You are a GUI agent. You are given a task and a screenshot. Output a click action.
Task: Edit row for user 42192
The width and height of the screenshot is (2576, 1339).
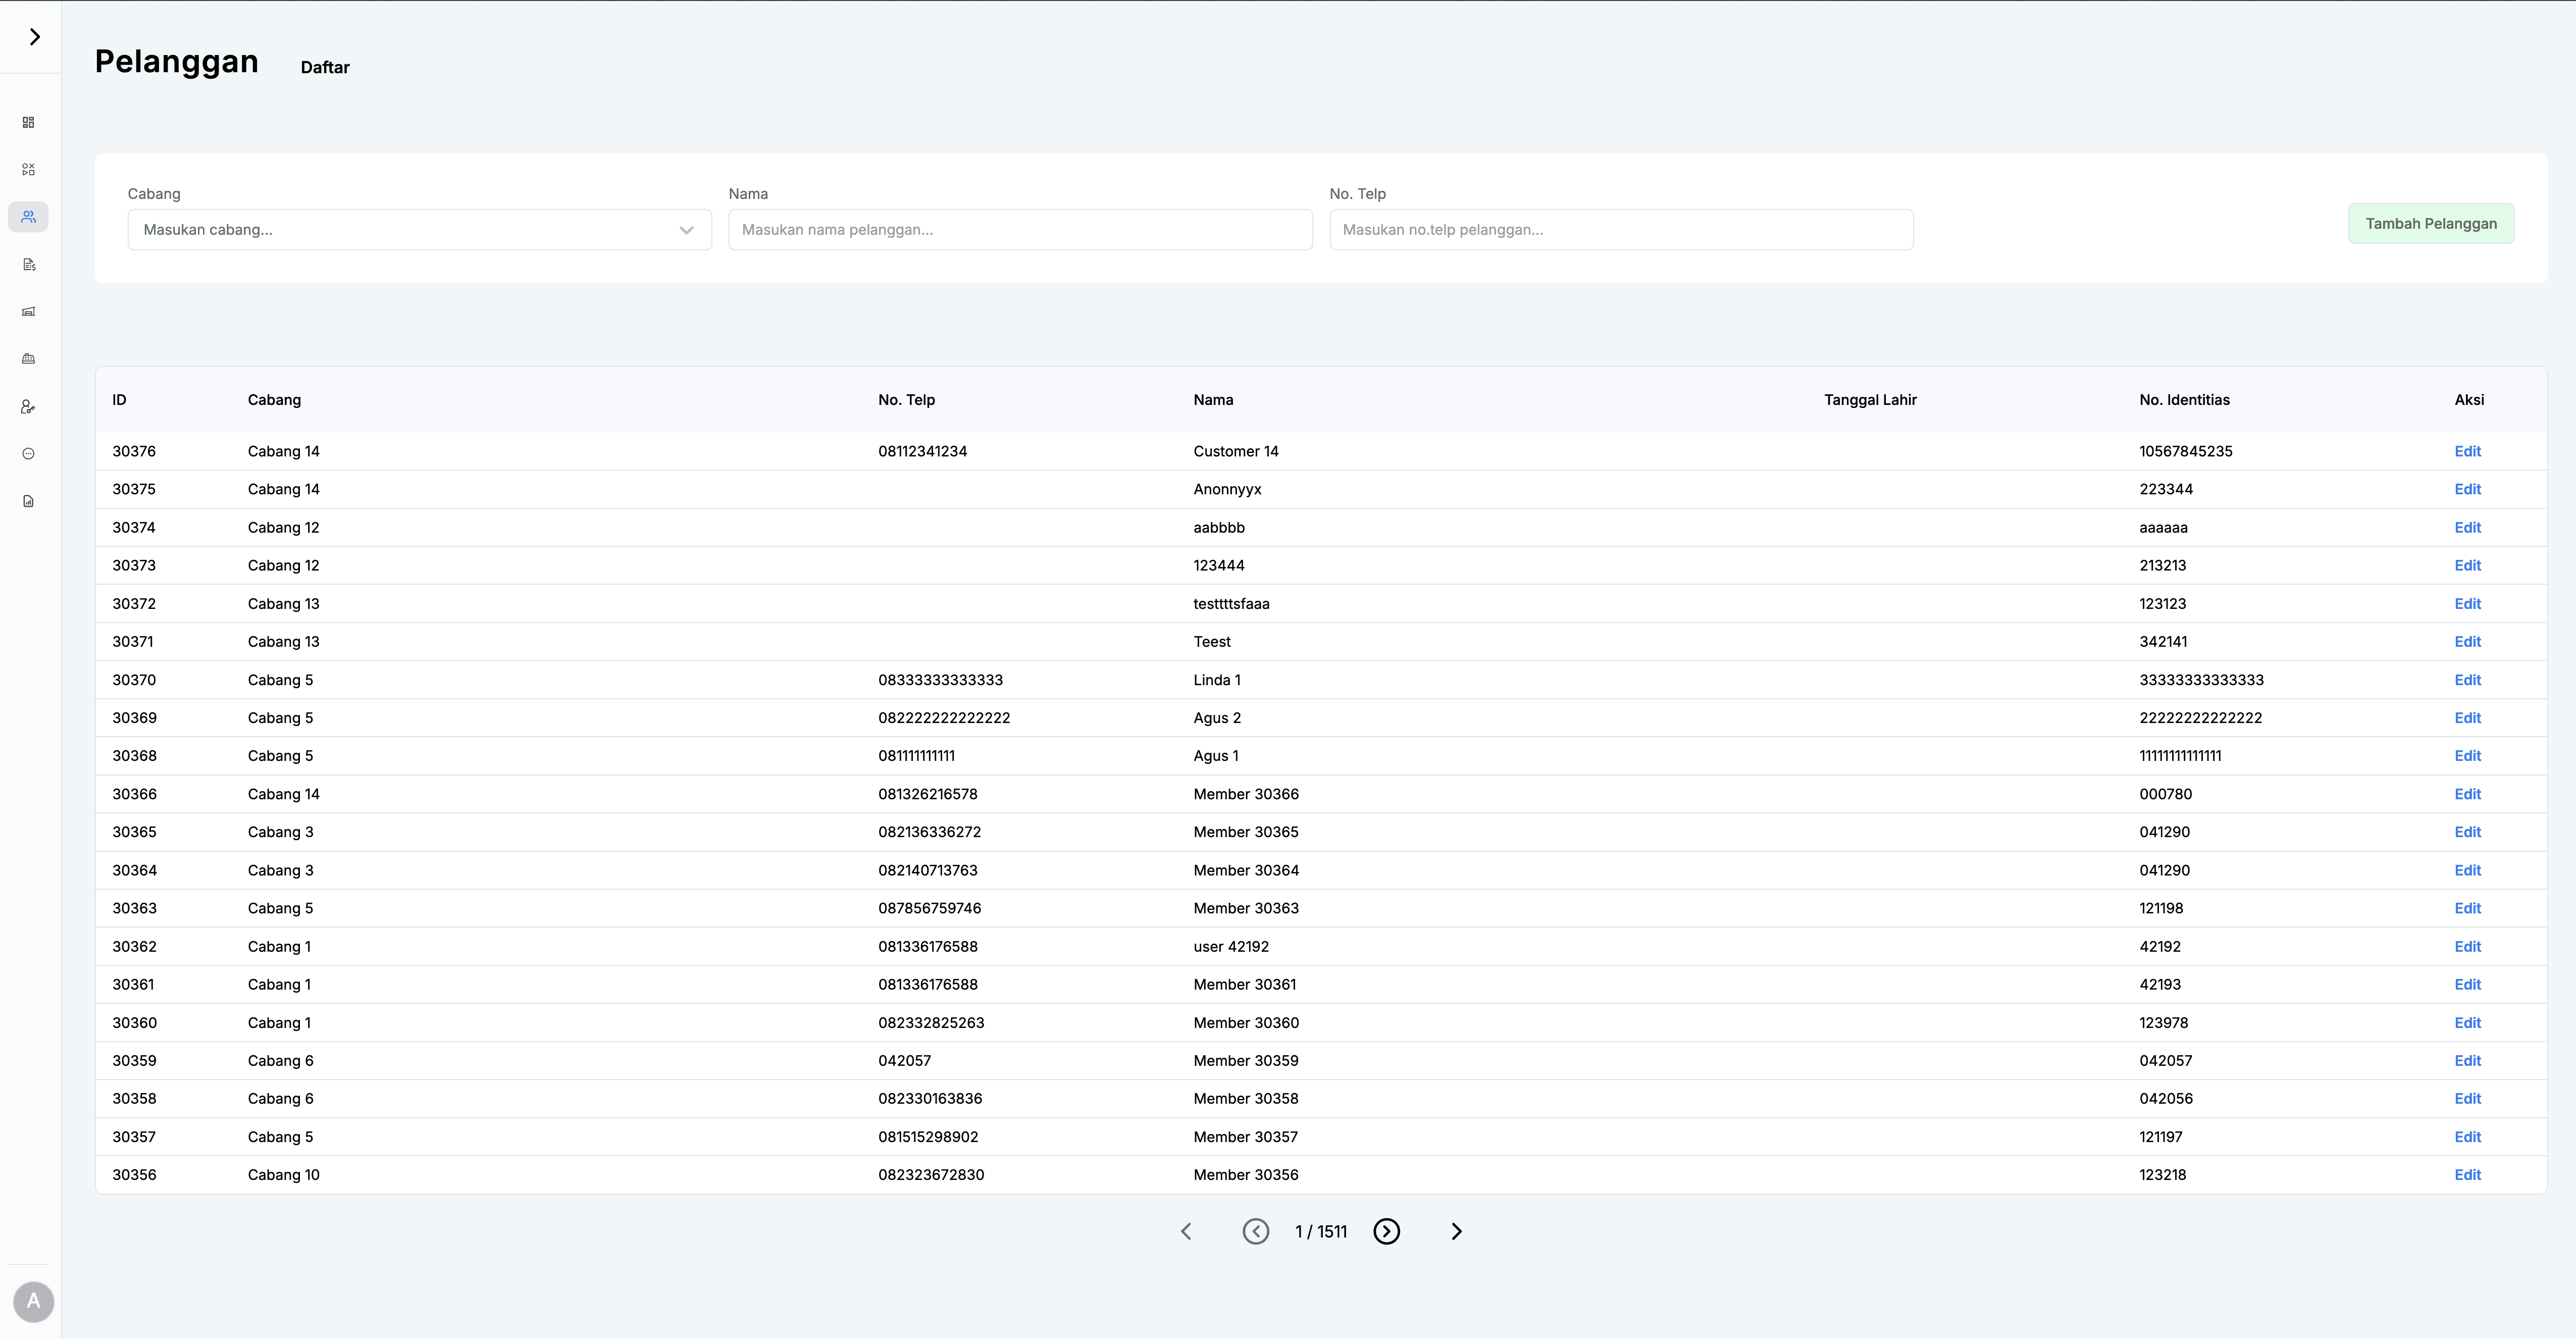pos(2467,947)
